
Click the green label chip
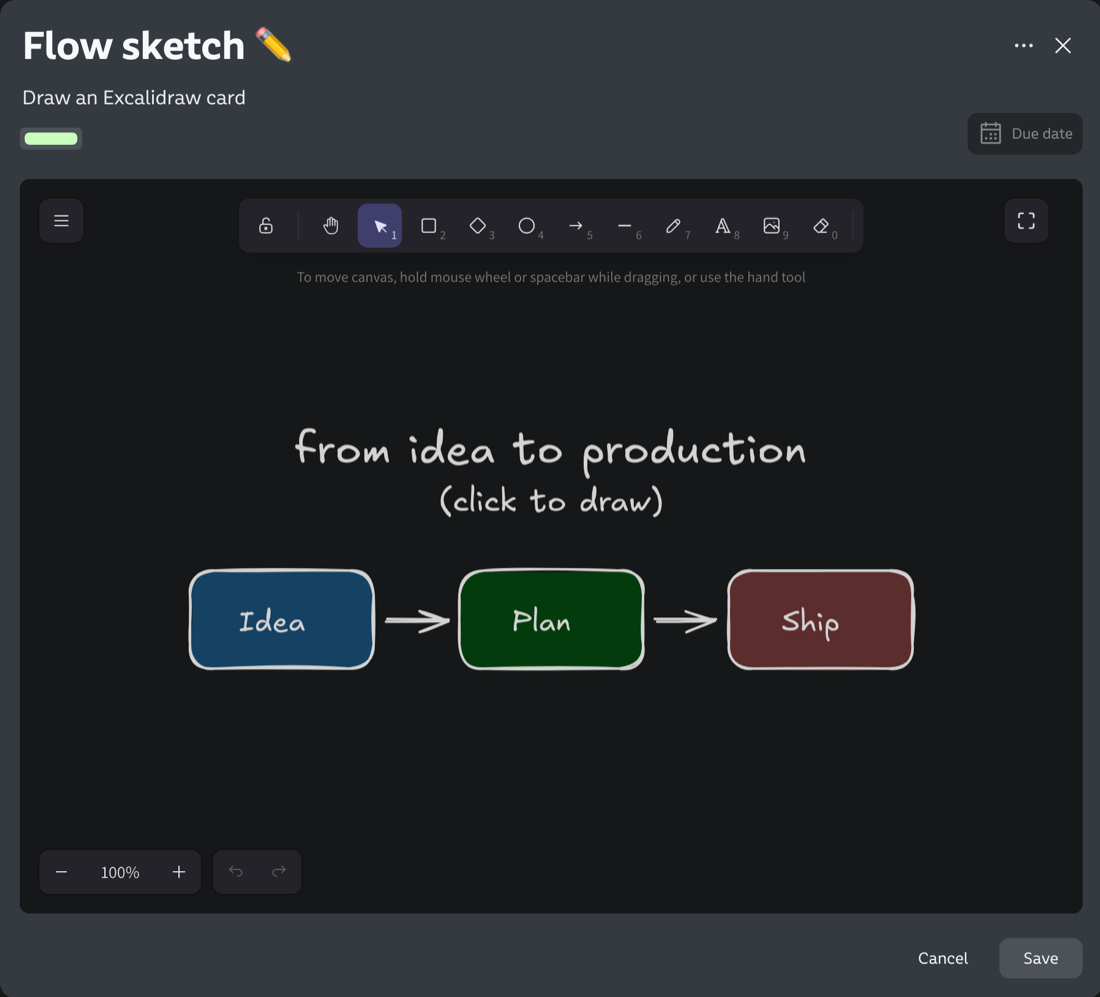[x=51, y=138]
